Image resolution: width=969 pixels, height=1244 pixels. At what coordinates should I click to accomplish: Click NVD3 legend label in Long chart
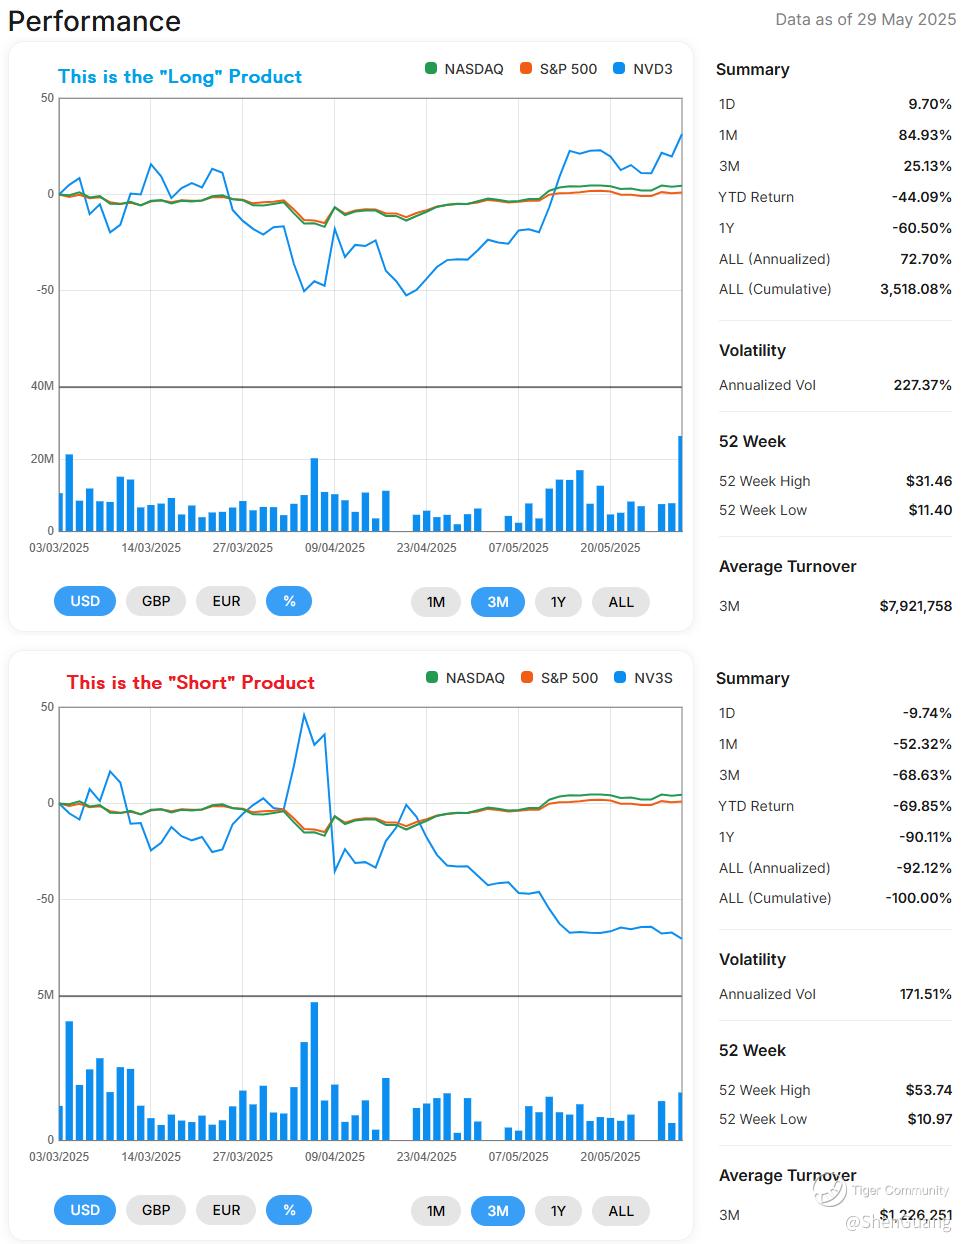click(x=653, y=69)
